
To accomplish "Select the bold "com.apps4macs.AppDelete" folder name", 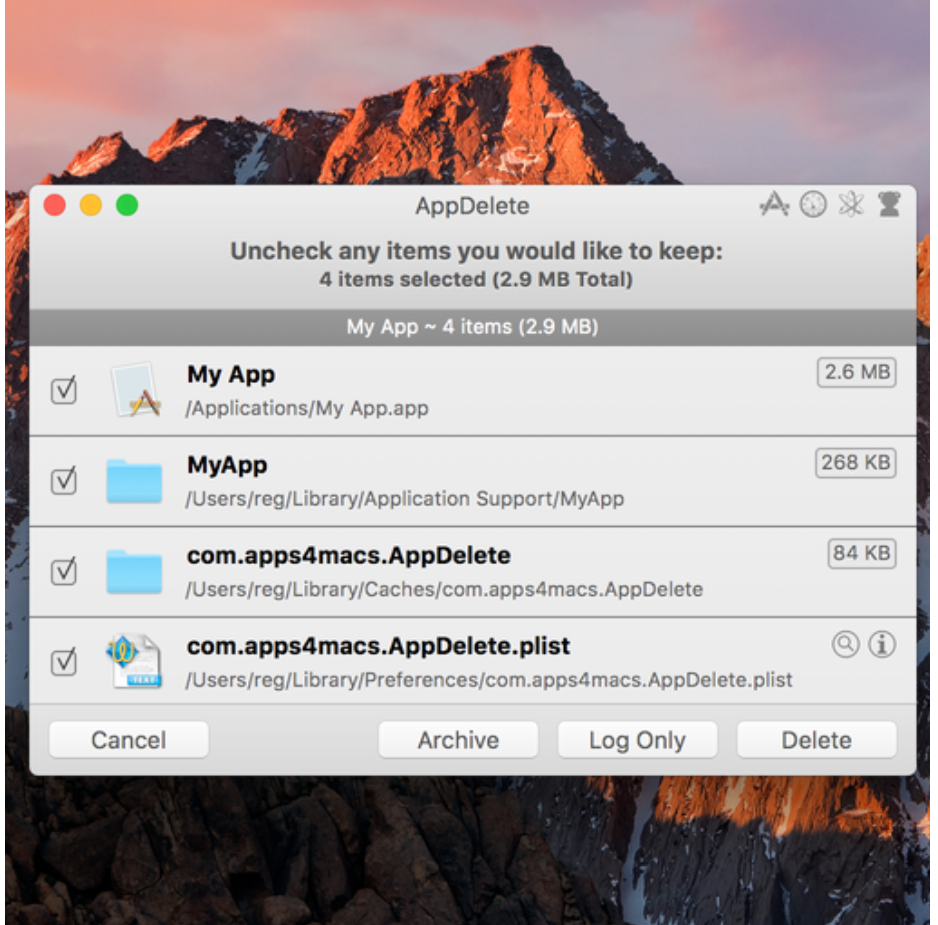I will 349,555.
